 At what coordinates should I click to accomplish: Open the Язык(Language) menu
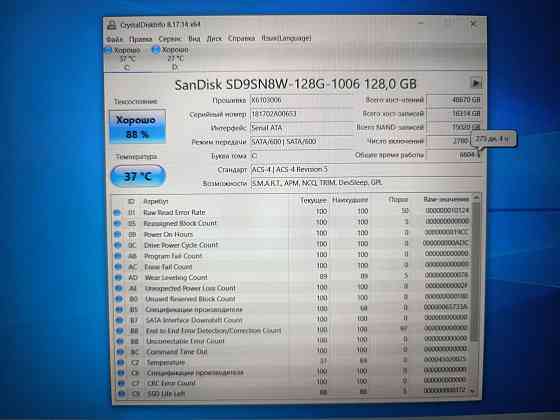click(x=286, y=38)
